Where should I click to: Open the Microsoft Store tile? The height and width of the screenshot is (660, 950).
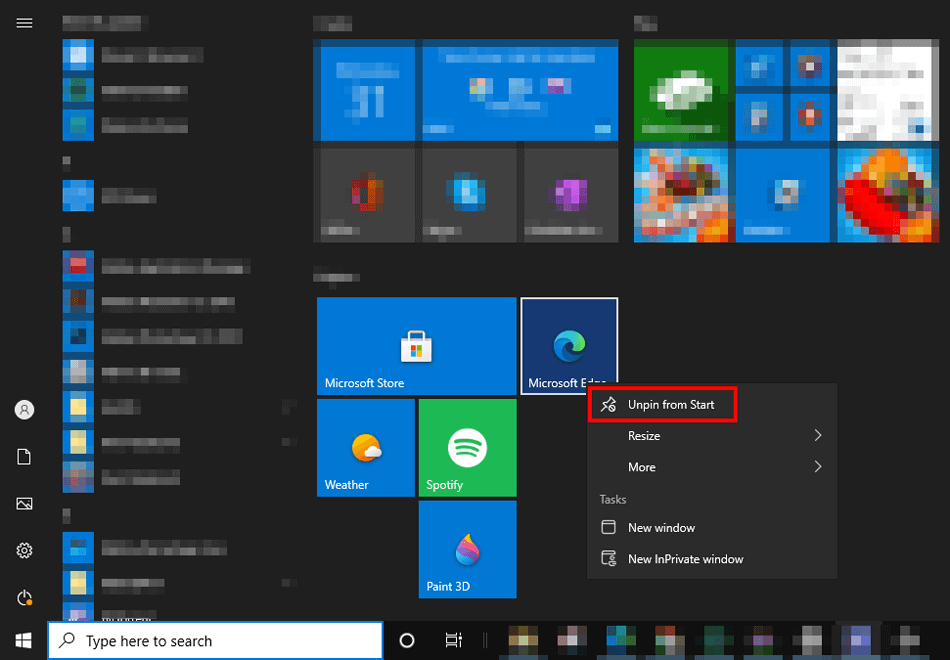coord(416,346)
